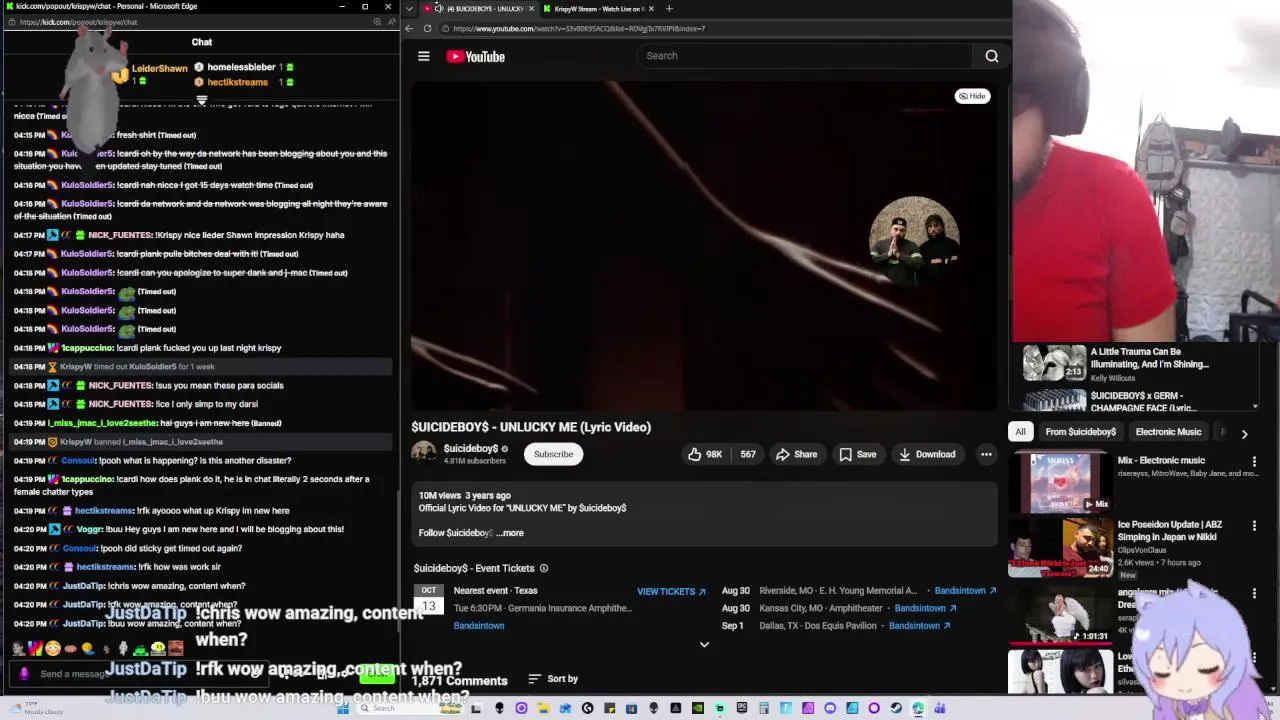This screenshot has height=720, width=1280.
Task: Open the Mix - Electronic music thumbnail
Action: tap(1060, 482)
